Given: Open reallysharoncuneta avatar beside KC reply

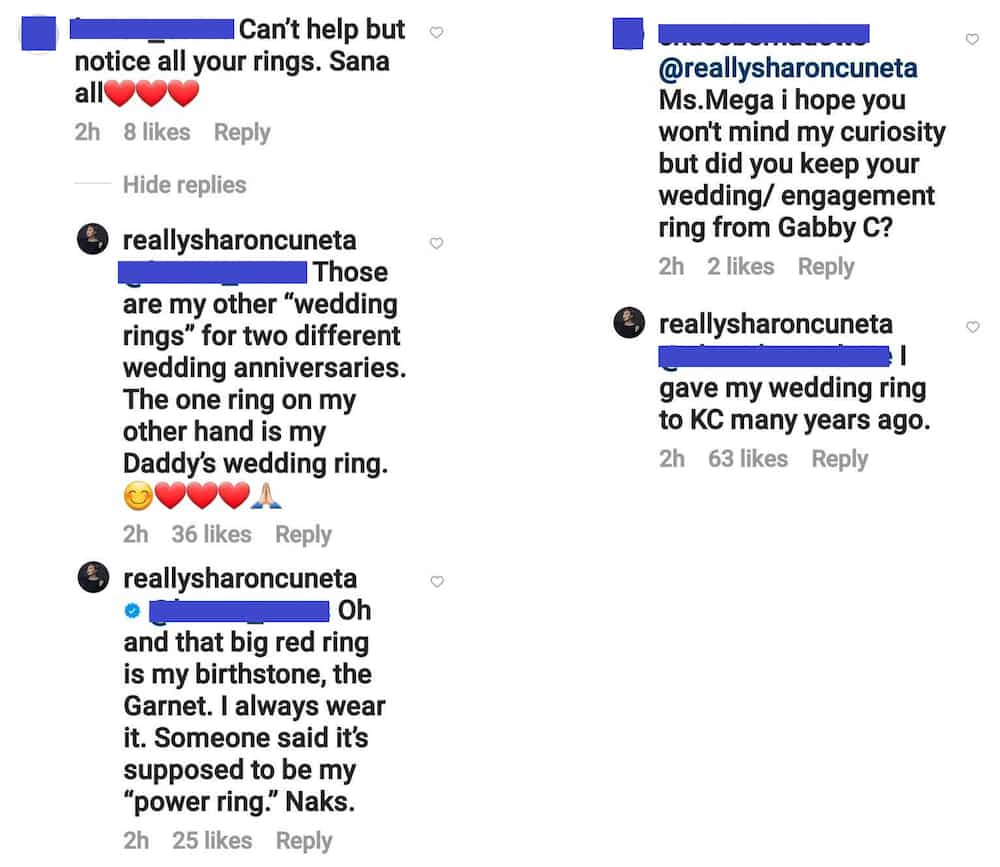Looking at the screenshot, I should (629, 322).
